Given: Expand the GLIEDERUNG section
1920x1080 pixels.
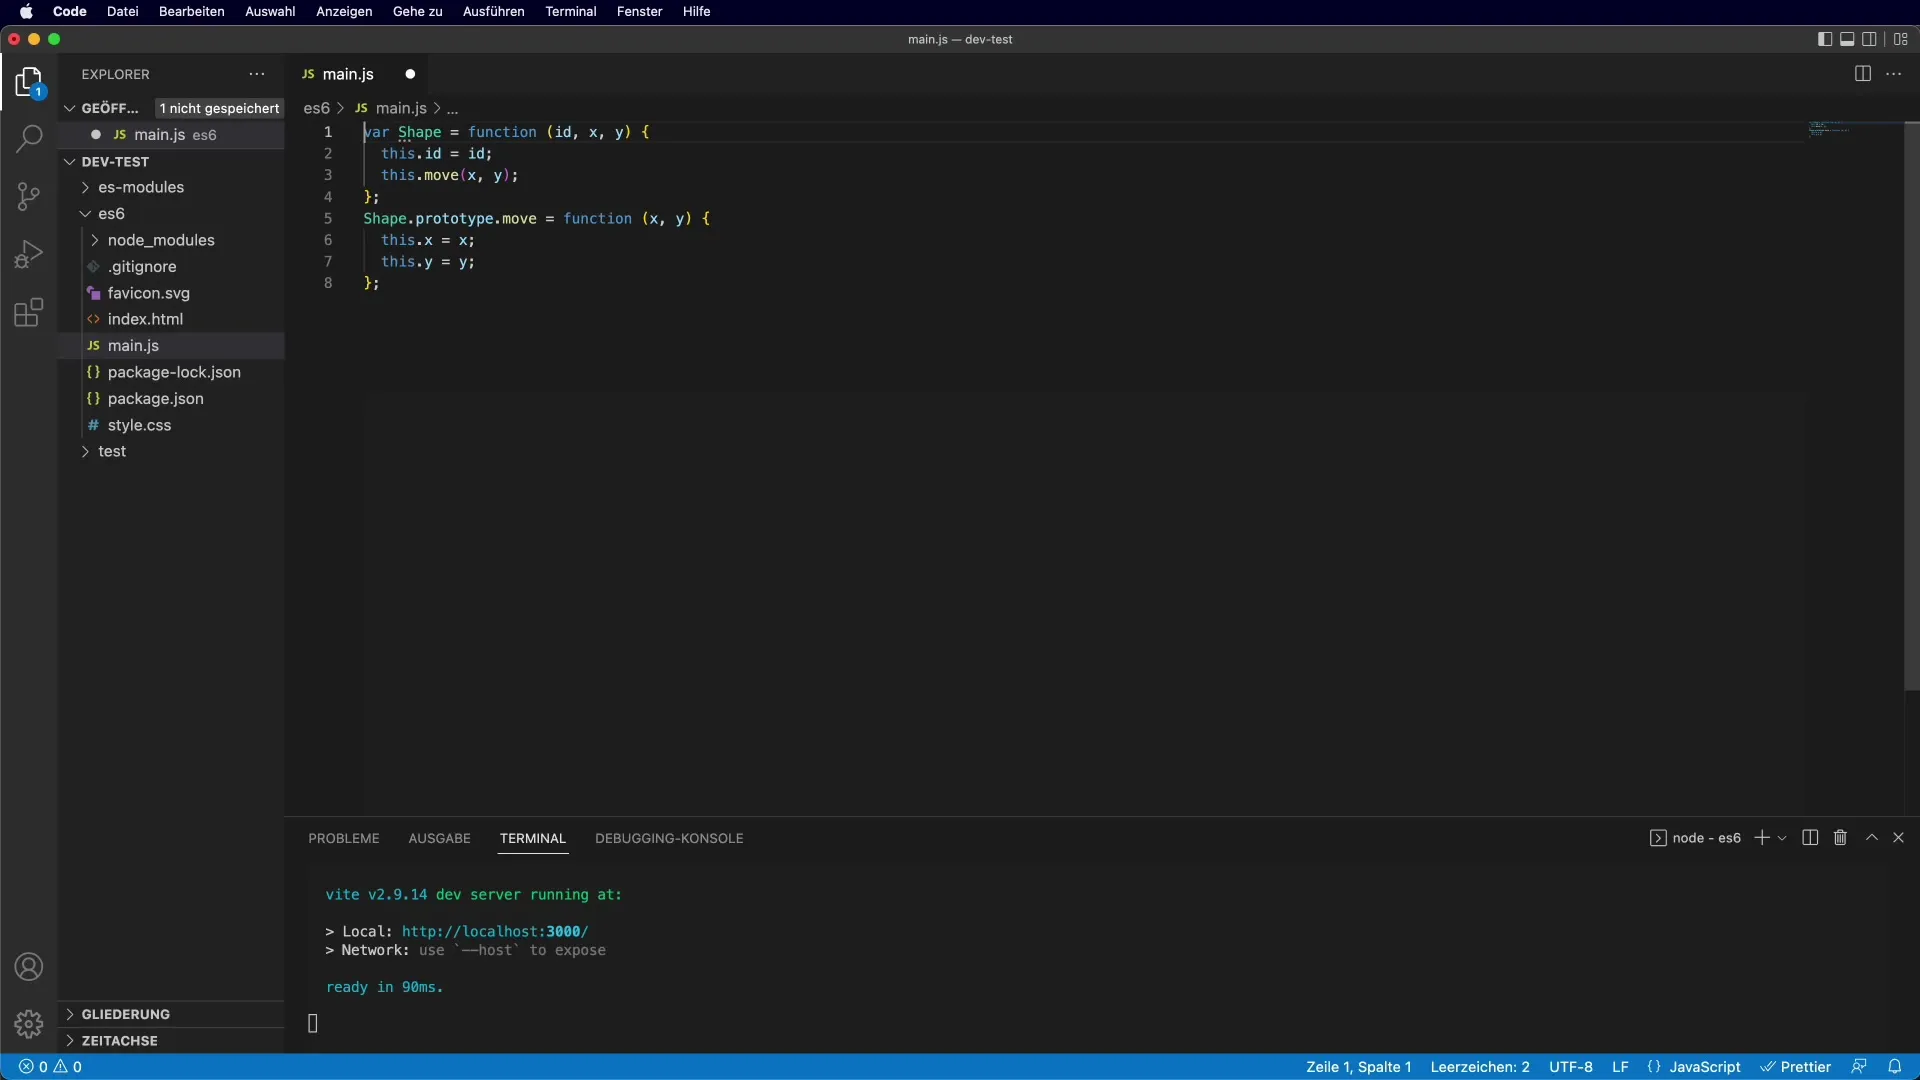Looking at the screenshot, I should point(172,1014).
